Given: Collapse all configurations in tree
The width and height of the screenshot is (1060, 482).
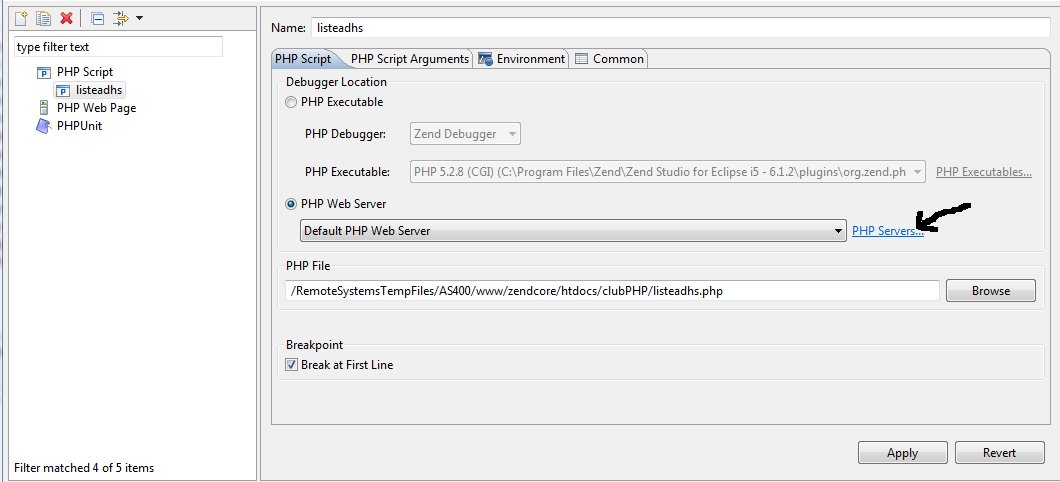Looking at the screenshot, I should (x=97, y=18).
